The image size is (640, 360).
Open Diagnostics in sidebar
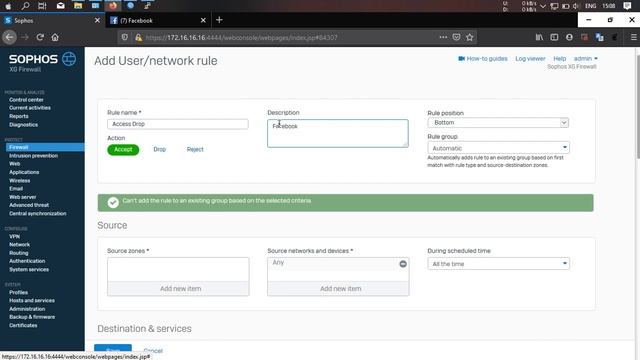coord(23,124)
